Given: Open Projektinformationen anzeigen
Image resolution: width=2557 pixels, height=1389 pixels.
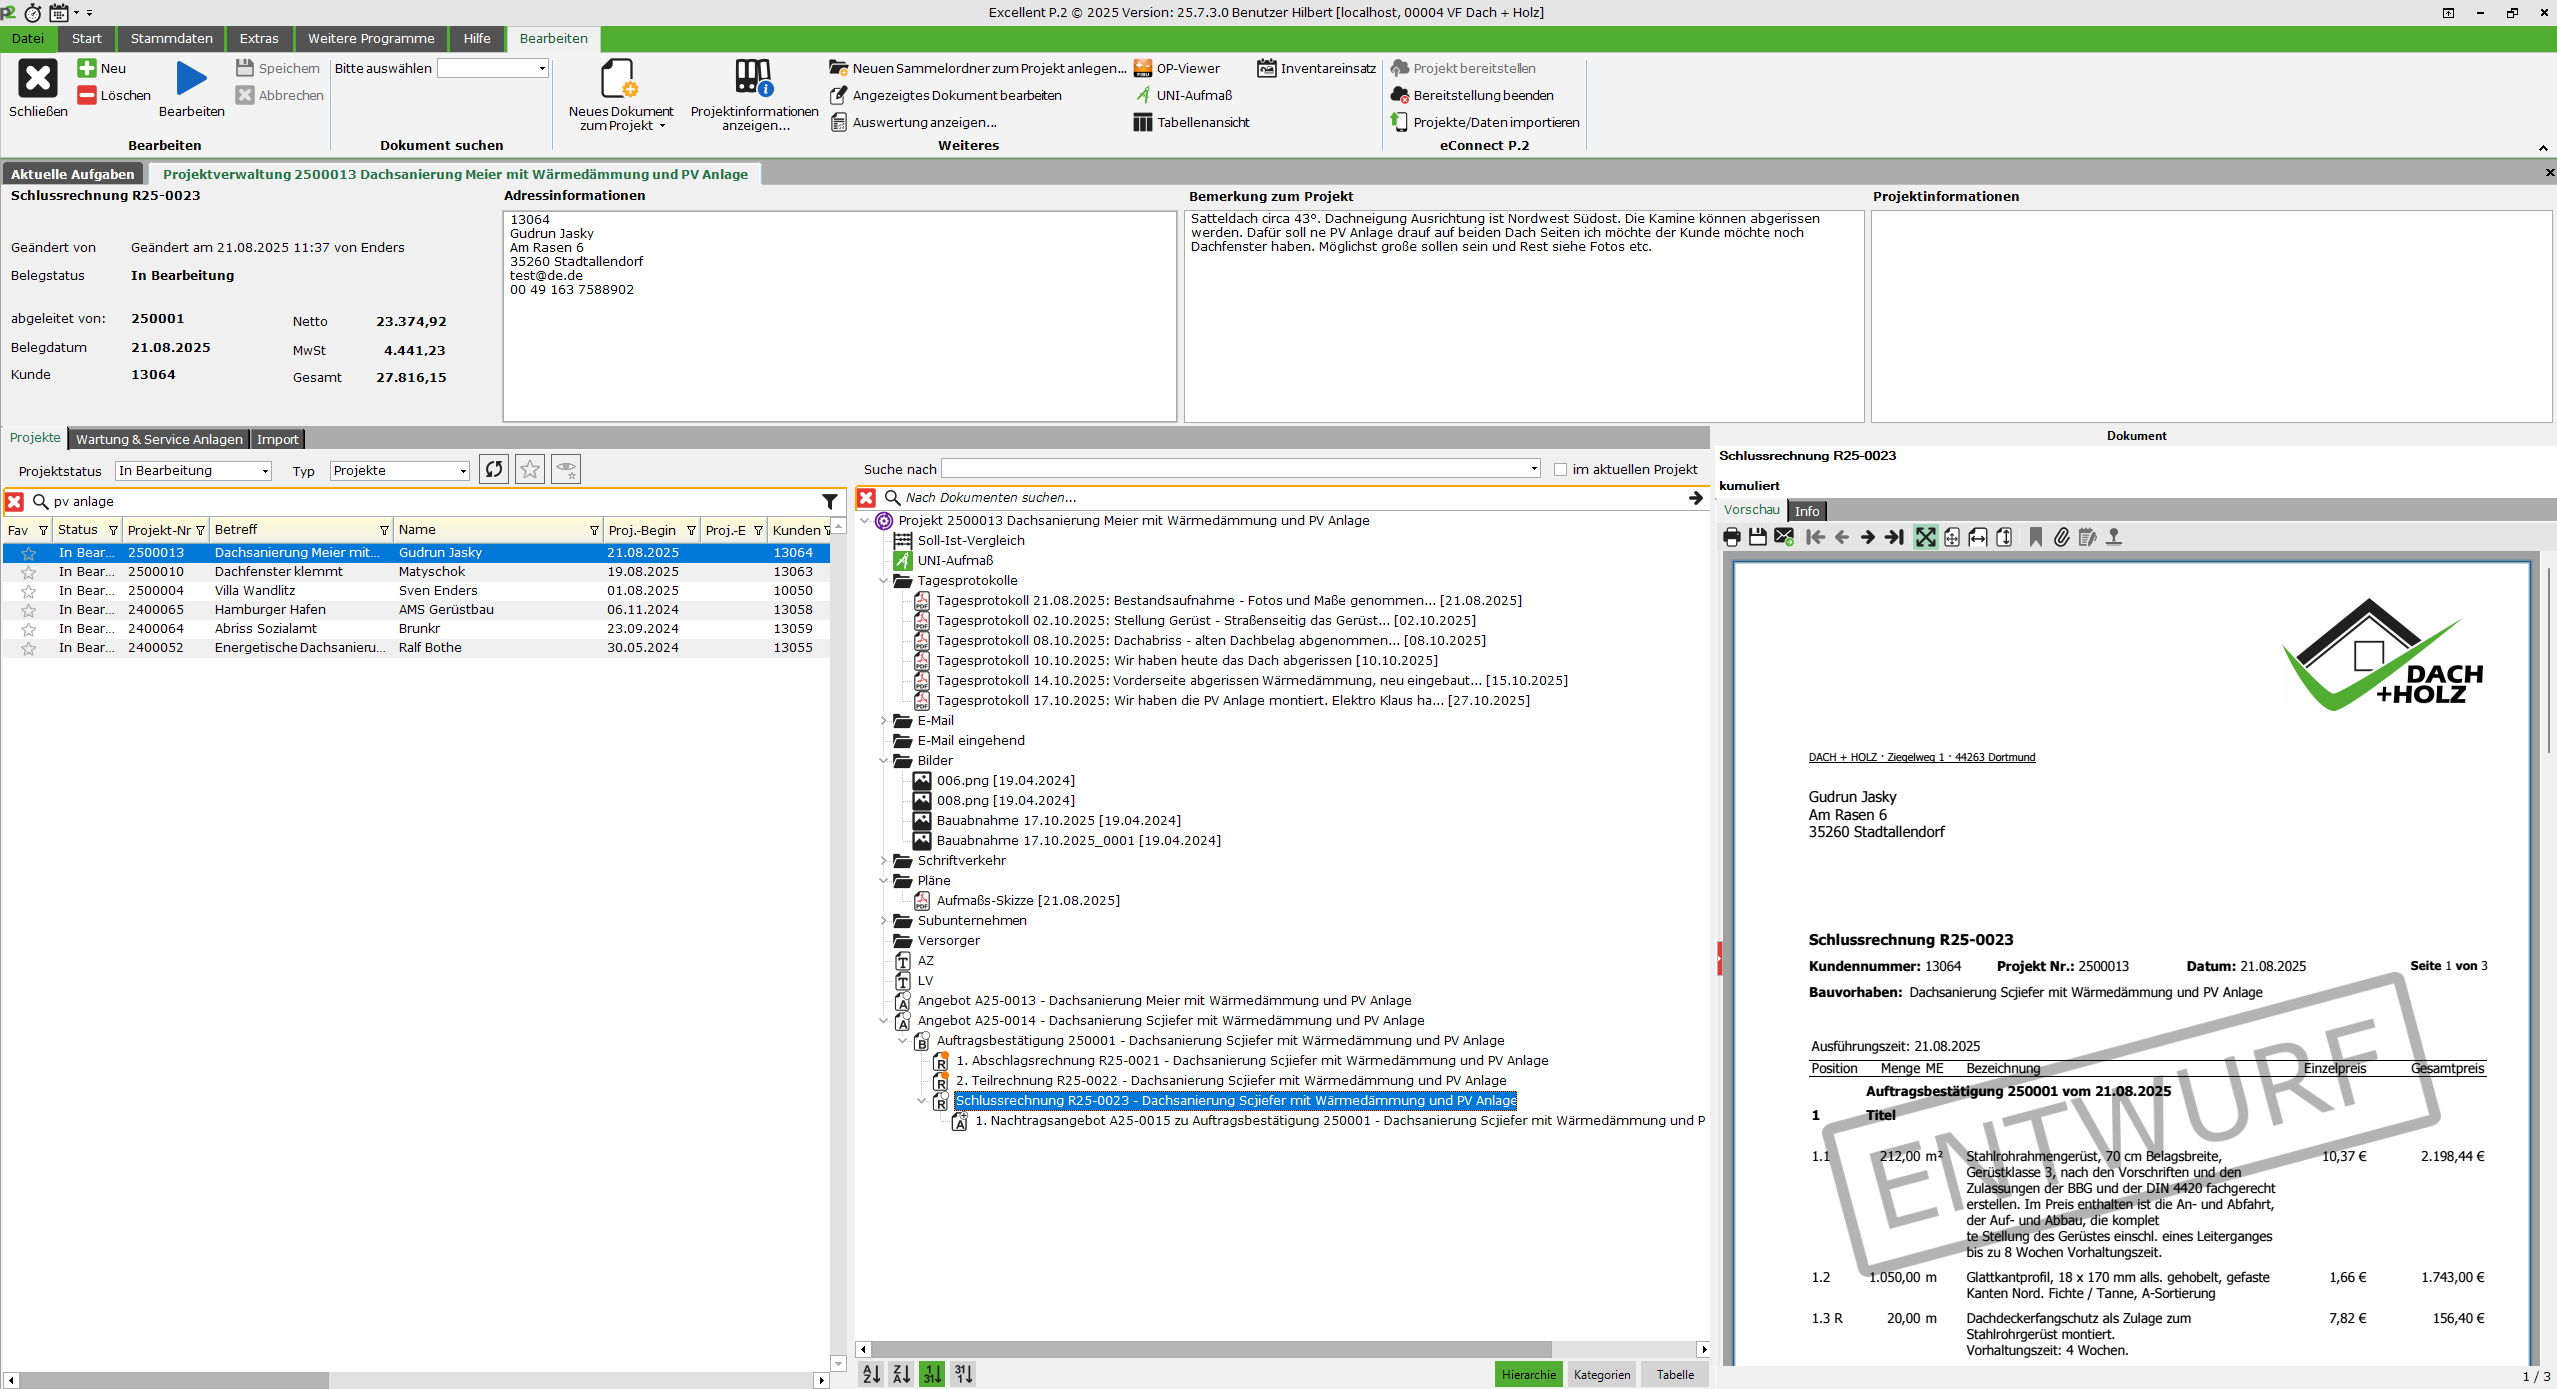Looking at the screenshot, I should coord(754,95).
